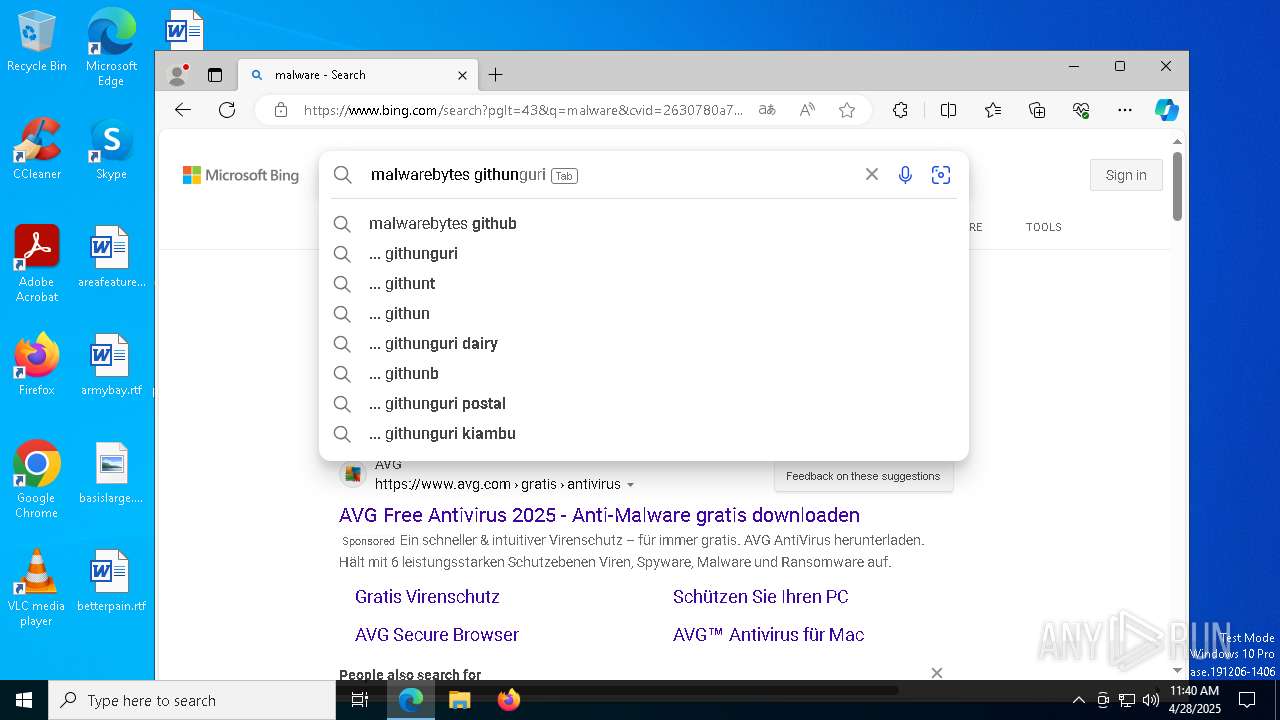Open the TOOLS search filter tab
The width and height of the screenshot is (1280, 720).
[x=1043, y=227]
